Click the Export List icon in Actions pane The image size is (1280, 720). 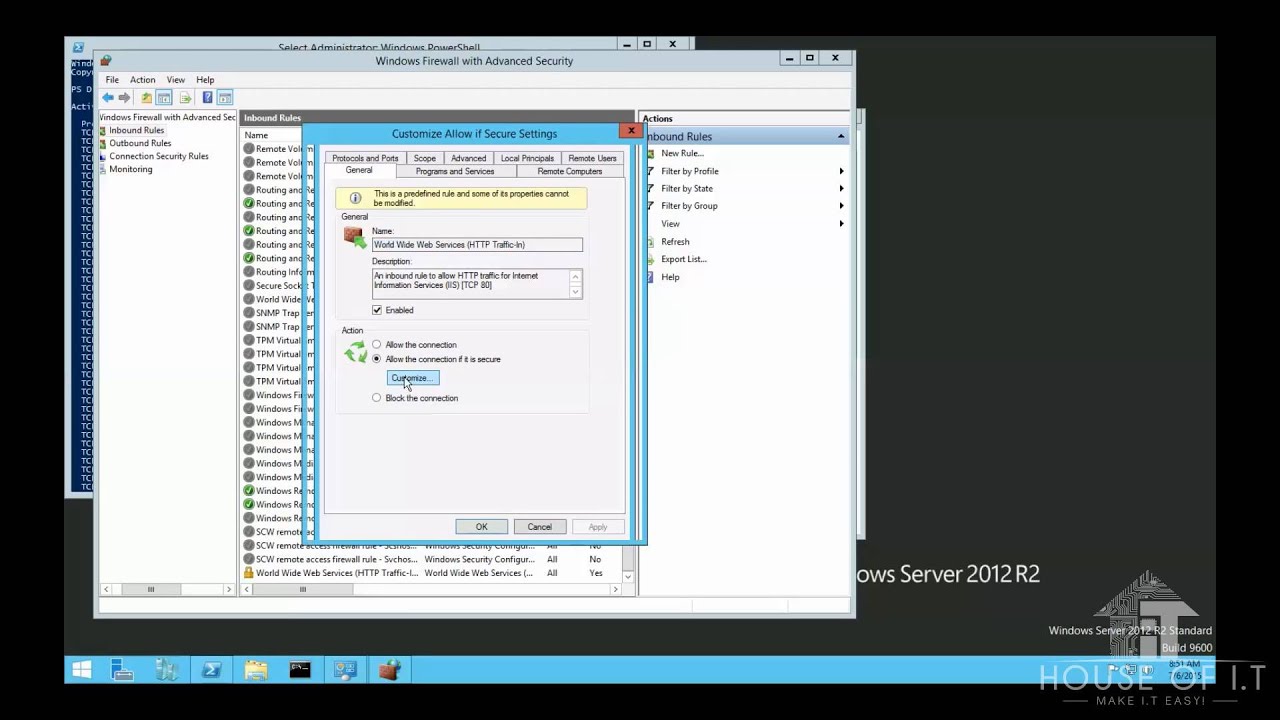(650, 259)
